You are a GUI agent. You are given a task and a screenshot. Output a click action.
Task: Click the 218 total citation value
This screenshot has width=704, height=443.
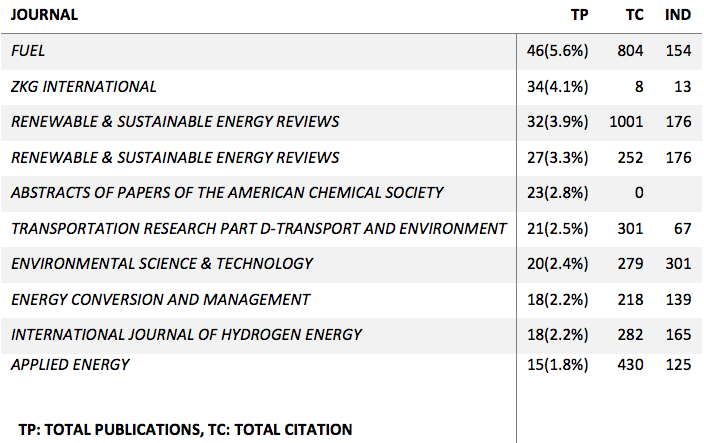click(630, 299)
